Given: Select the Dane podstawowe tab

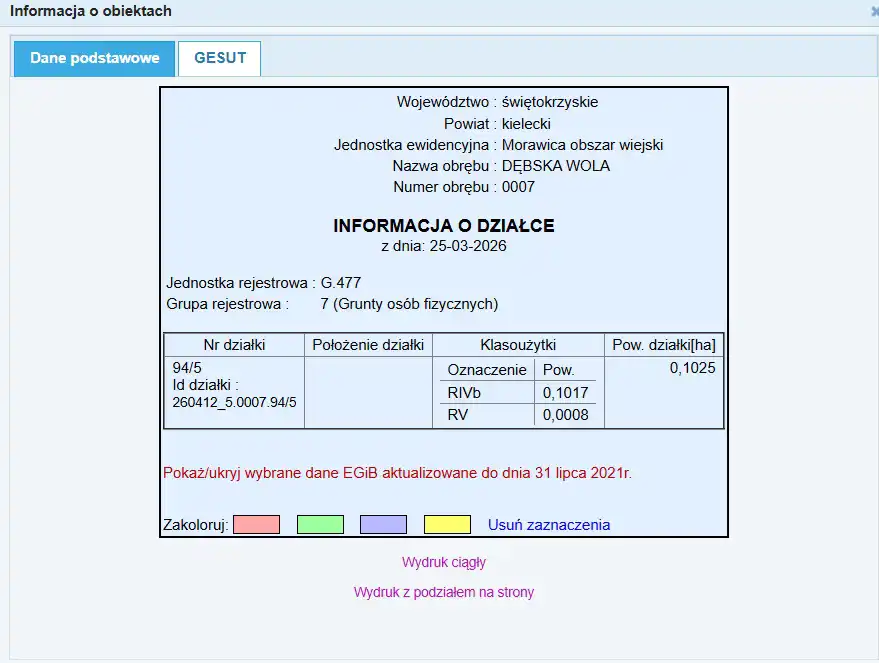Looking at the screenshot, I should (95, 58).
